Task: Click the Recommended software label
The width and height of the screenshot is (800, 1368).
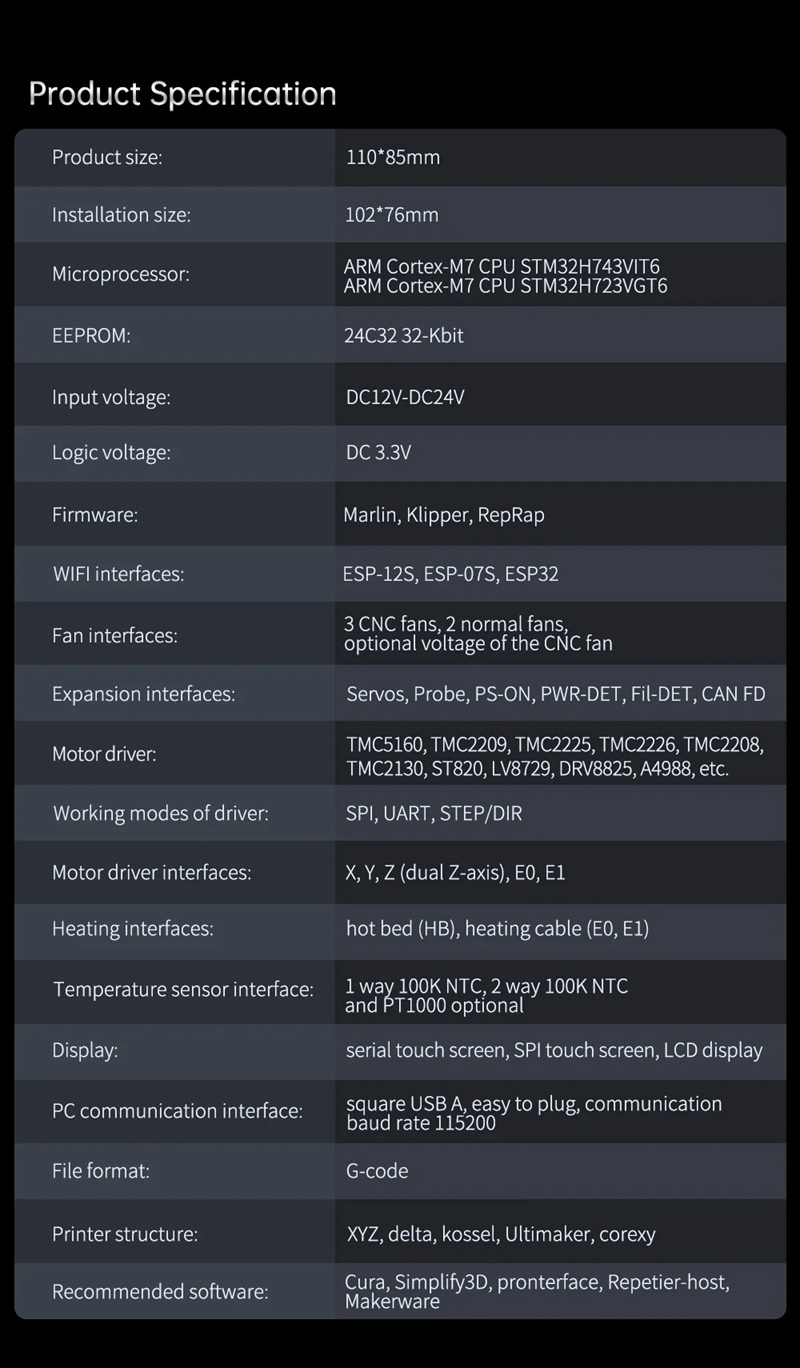Action: point(160,1292)
